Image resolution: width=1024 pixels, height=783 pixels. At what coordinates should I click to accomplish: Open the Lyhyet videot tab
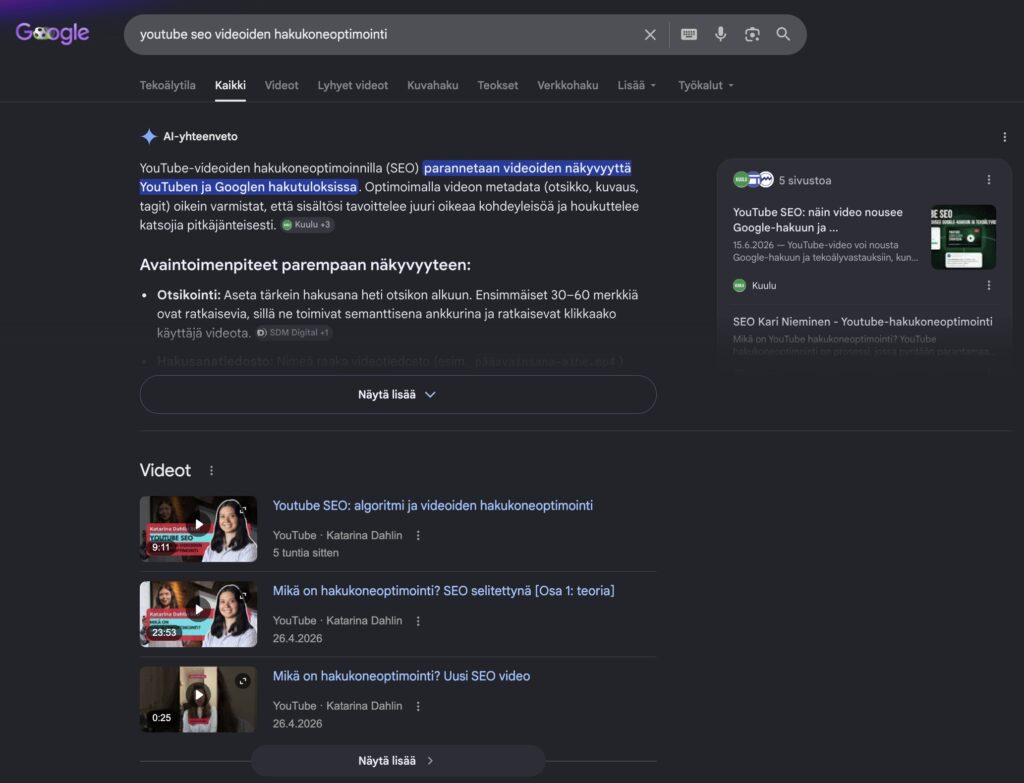353,86
